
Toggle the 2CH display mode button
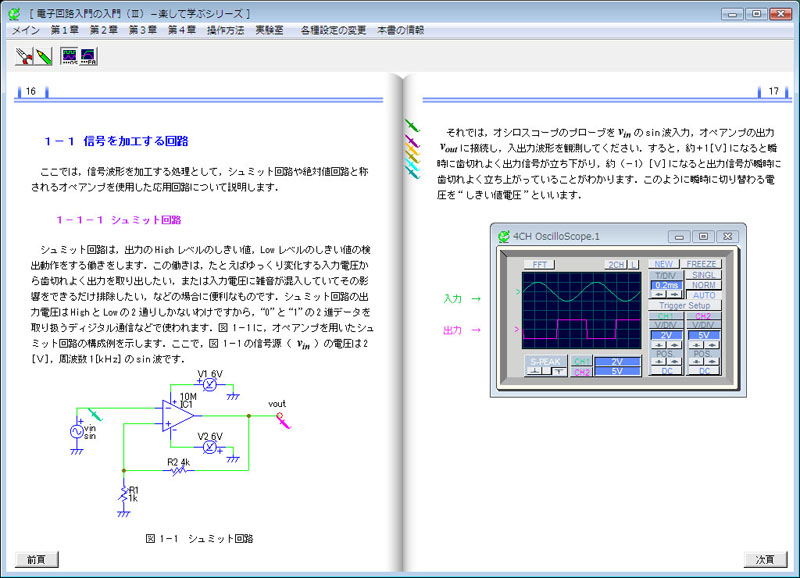coord(616,264)
